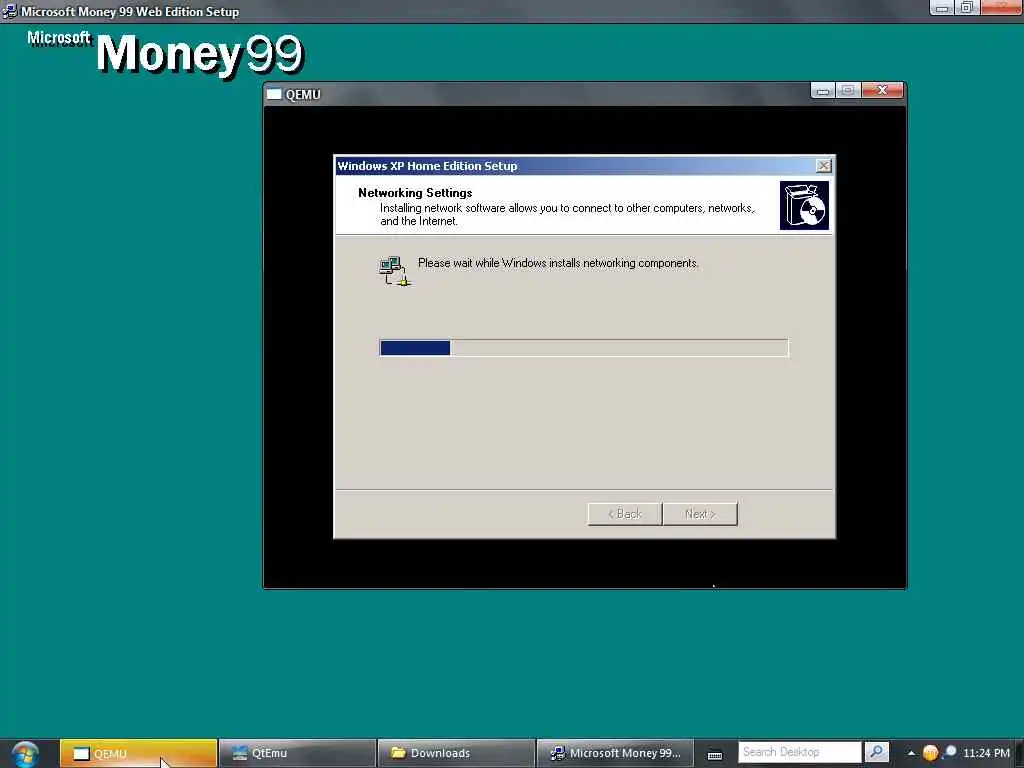The image size is (1024, 768).
Task: Click the Microsoft Money 99 Setup title icon
Action: (x=10, y=11)
